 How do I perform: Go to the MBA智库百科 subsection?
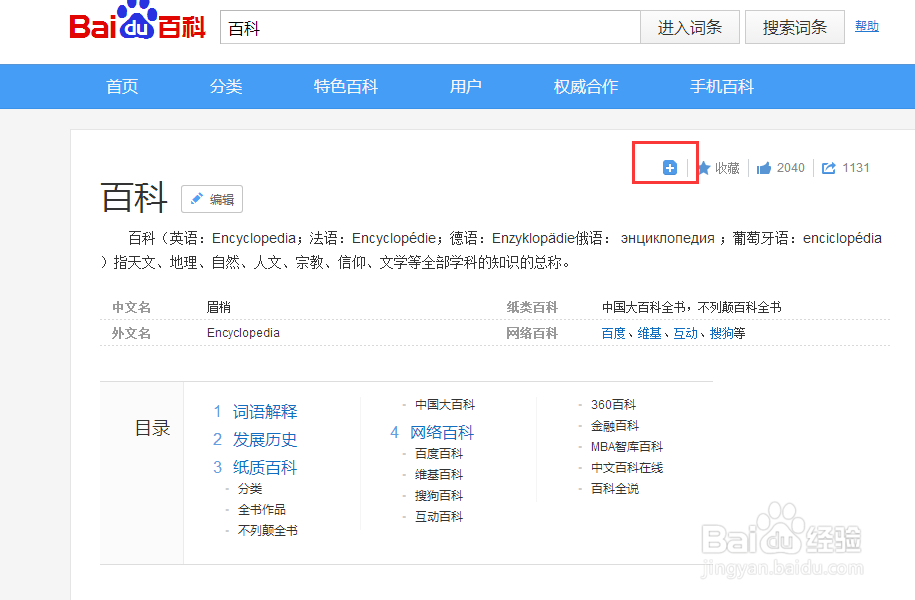[x=627, y=446]
